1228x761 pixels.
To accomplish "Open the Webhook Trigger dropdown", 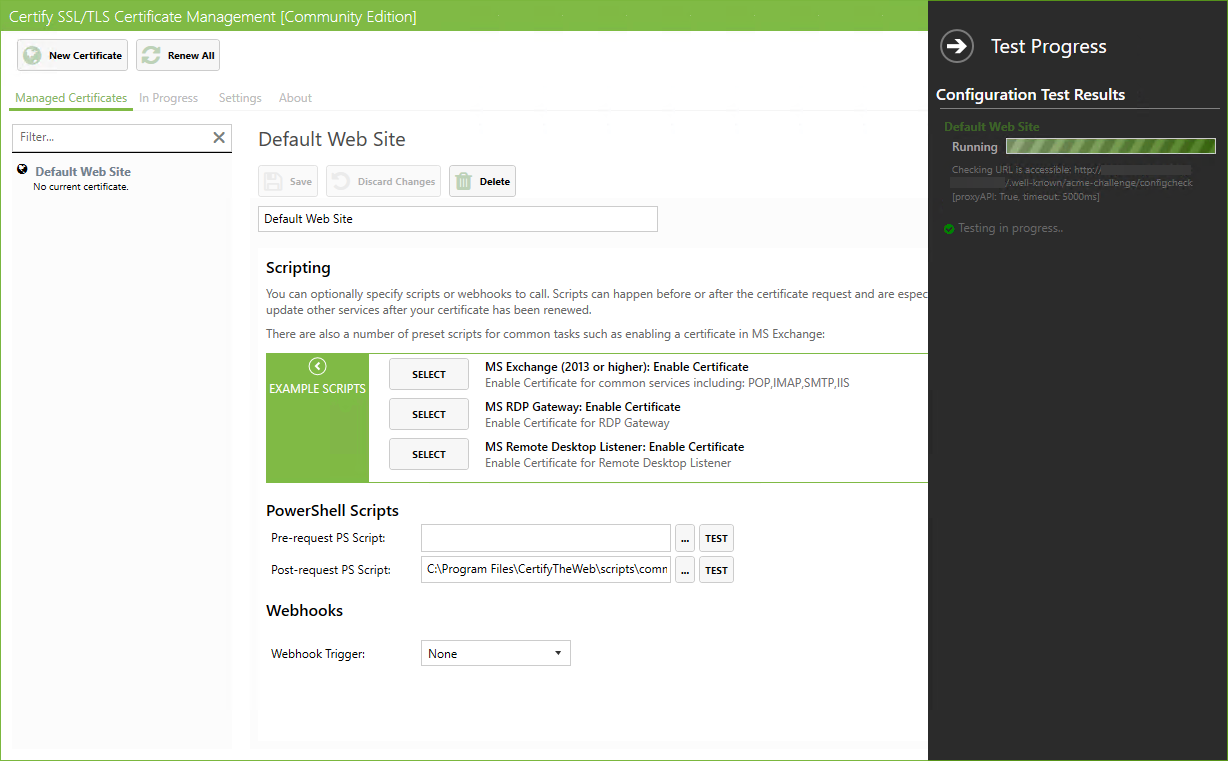I will point(496,653).
